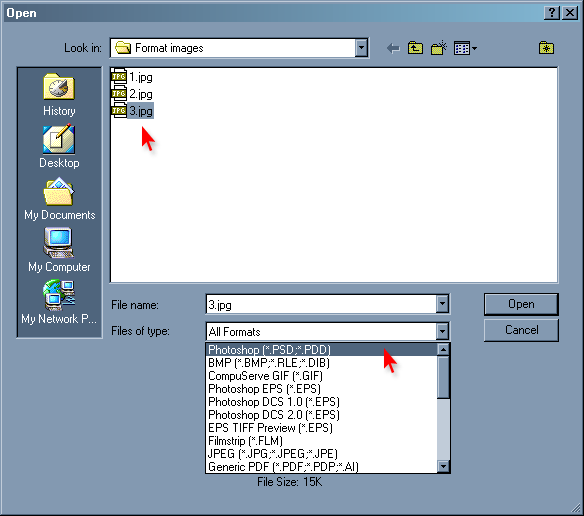This screenshot has height=516, width=584.
Task: Open My Documents location
Action: point(59,199)
